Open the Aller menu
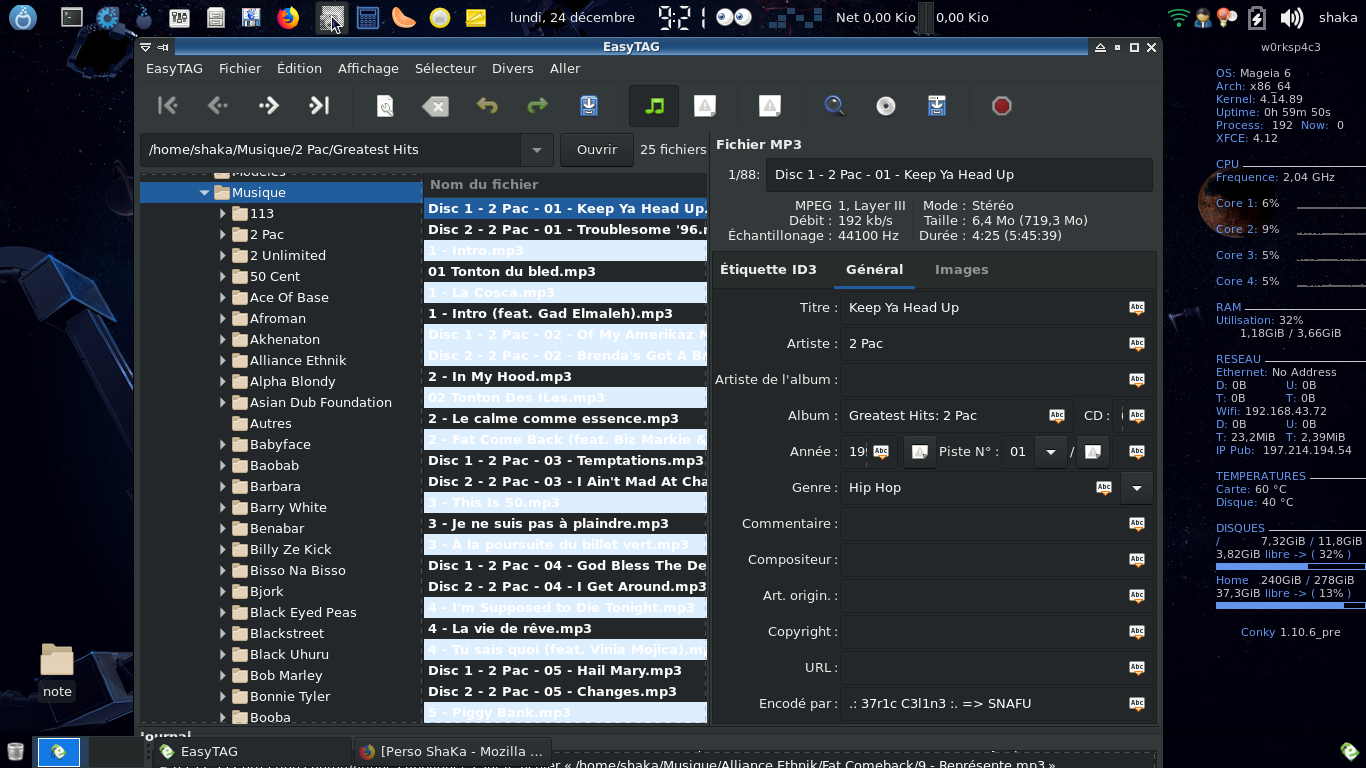This screenshot has width=1366, height=768. click(565, 68)
